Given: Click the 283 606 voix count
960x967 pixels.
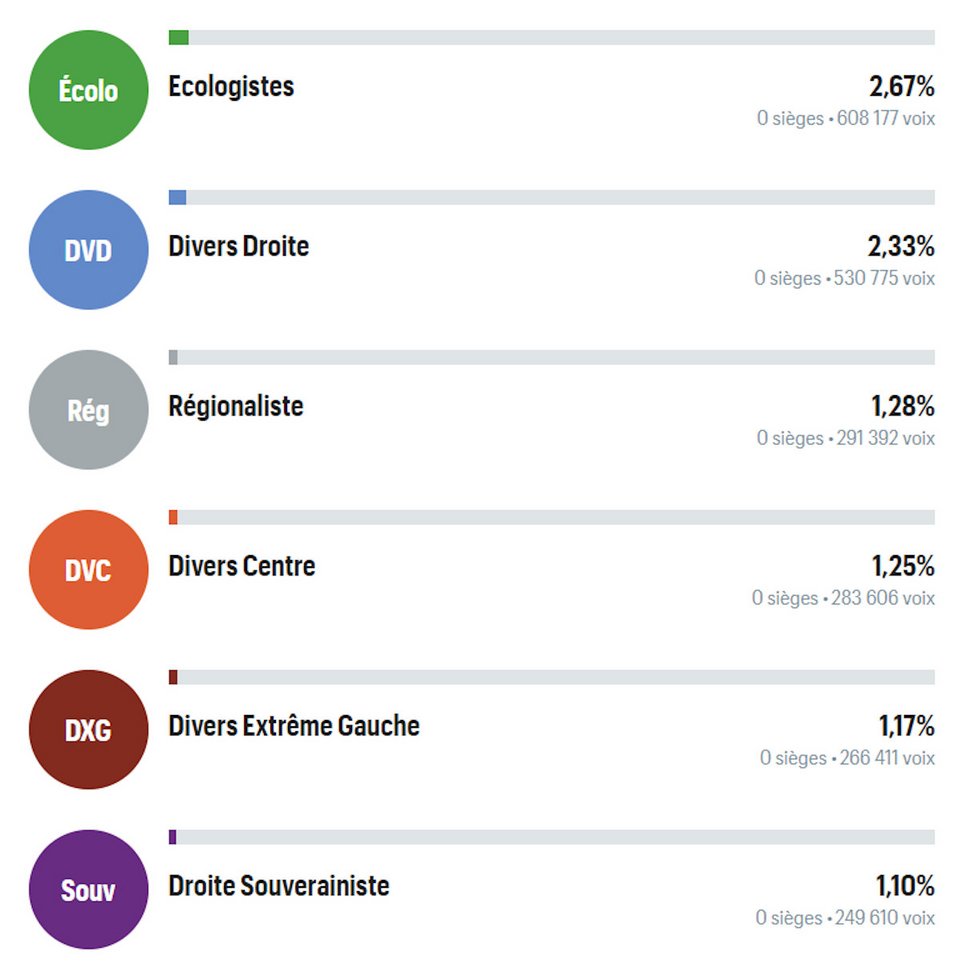Looking at the screenshot, I should click(x=883, y=598).
